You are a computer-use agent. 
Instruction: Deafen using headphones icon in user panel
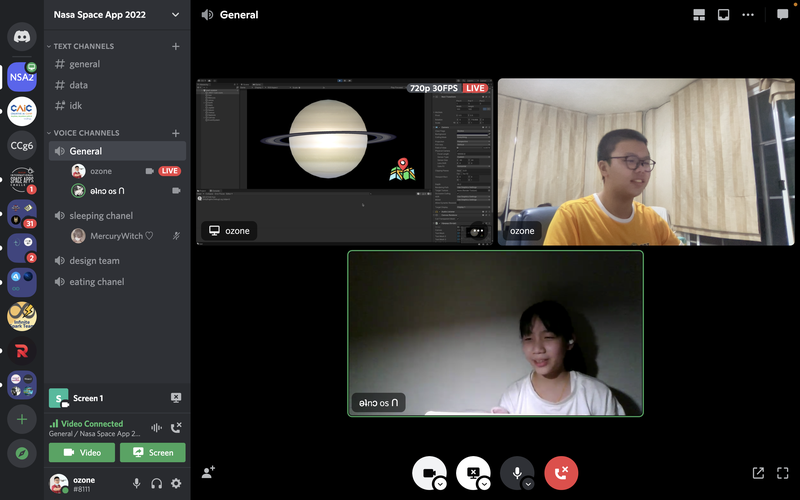coord(156,483)
